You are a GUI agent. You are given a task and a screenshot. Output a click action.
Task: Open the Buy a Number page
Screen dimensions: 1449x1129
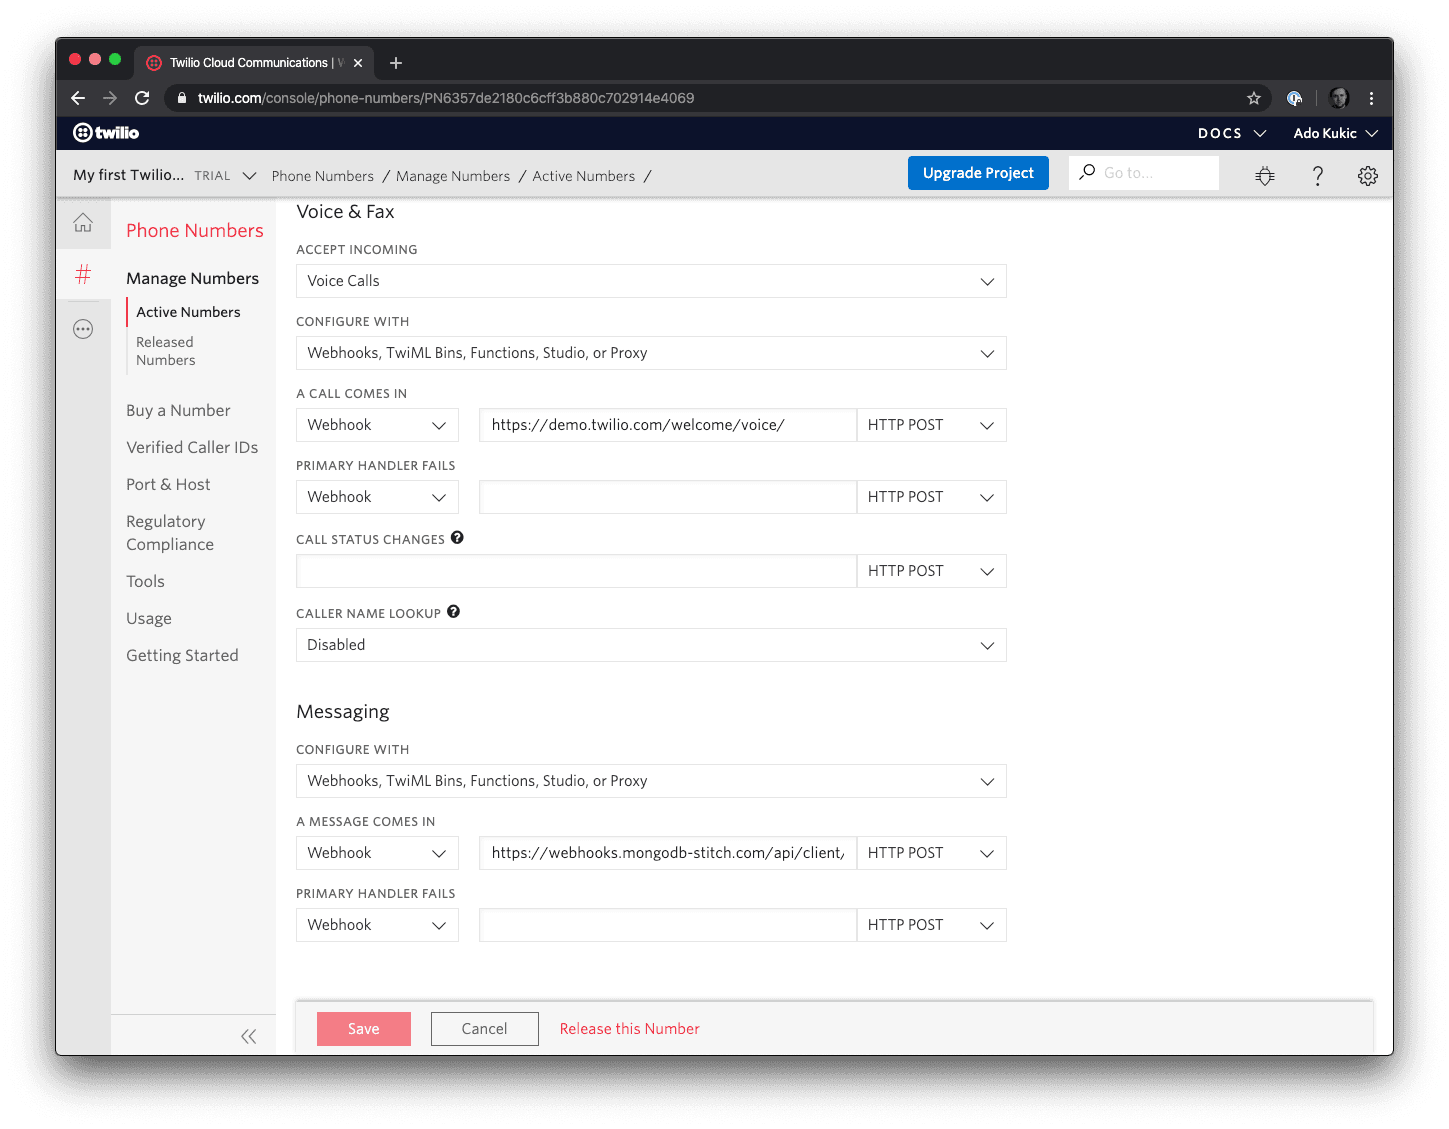coord(178,410)
